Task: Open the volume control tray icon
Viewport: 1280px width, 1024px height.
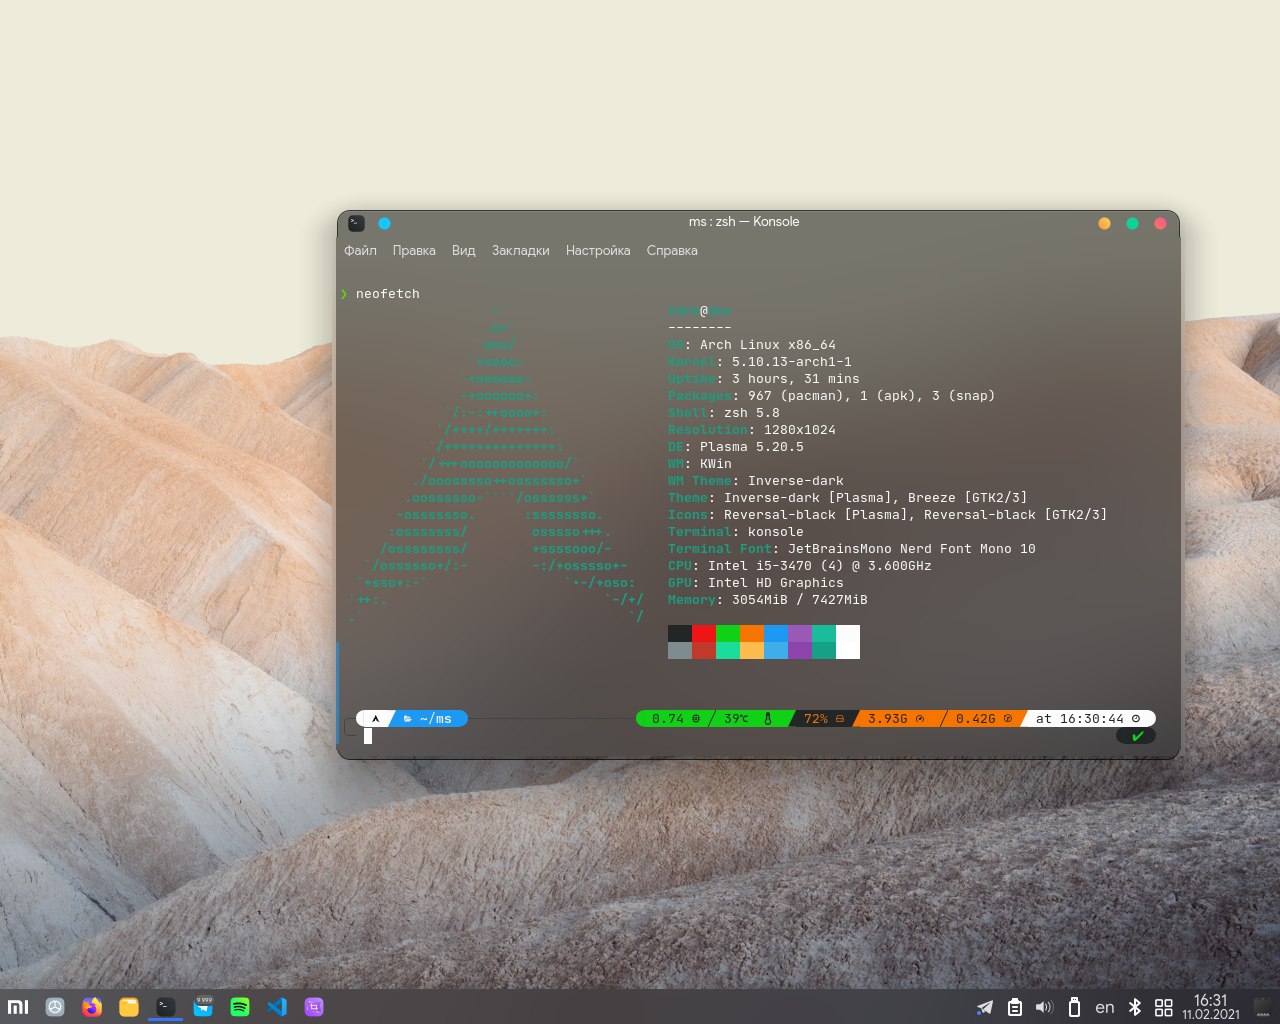Action: point(1044,1007)
